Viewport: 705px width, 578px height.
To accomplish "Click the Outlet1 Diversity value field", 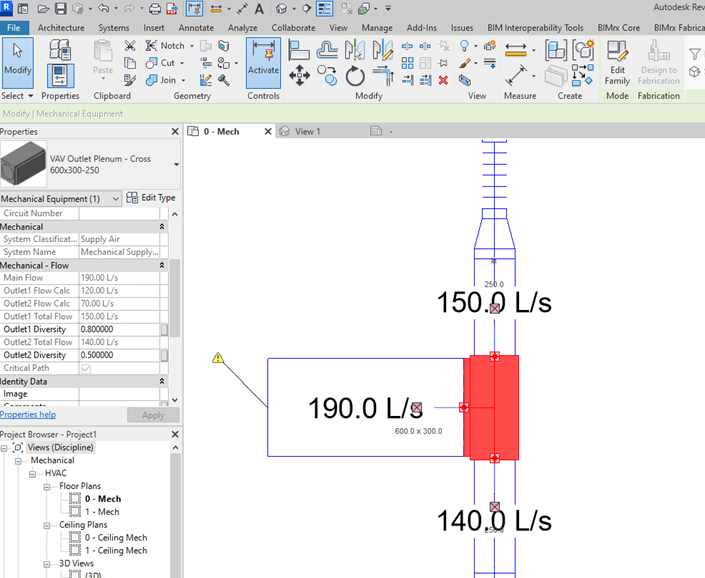I will tap(120, 329).
